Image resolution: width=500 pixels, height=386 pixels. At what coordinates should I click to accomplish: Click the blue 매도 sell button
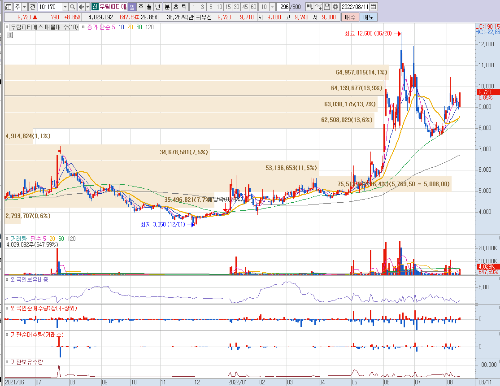[x=368, y=17]
